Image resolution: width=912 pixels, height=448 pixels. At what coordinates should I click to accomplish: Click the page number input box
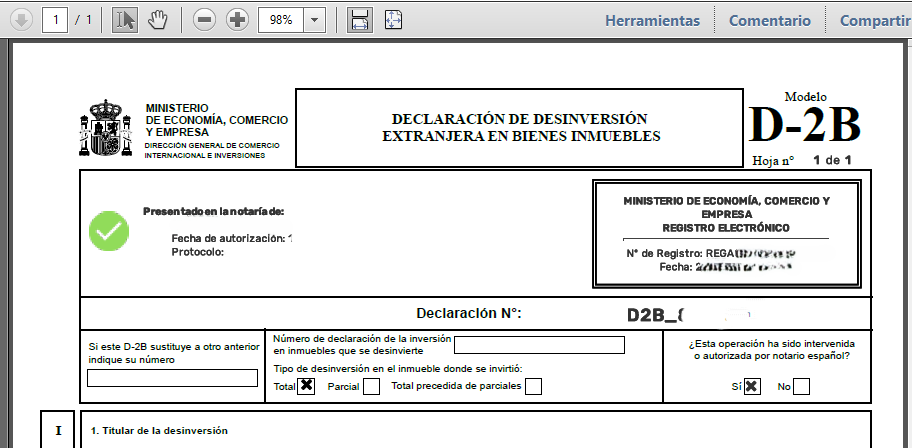click(x=55, y=20)
